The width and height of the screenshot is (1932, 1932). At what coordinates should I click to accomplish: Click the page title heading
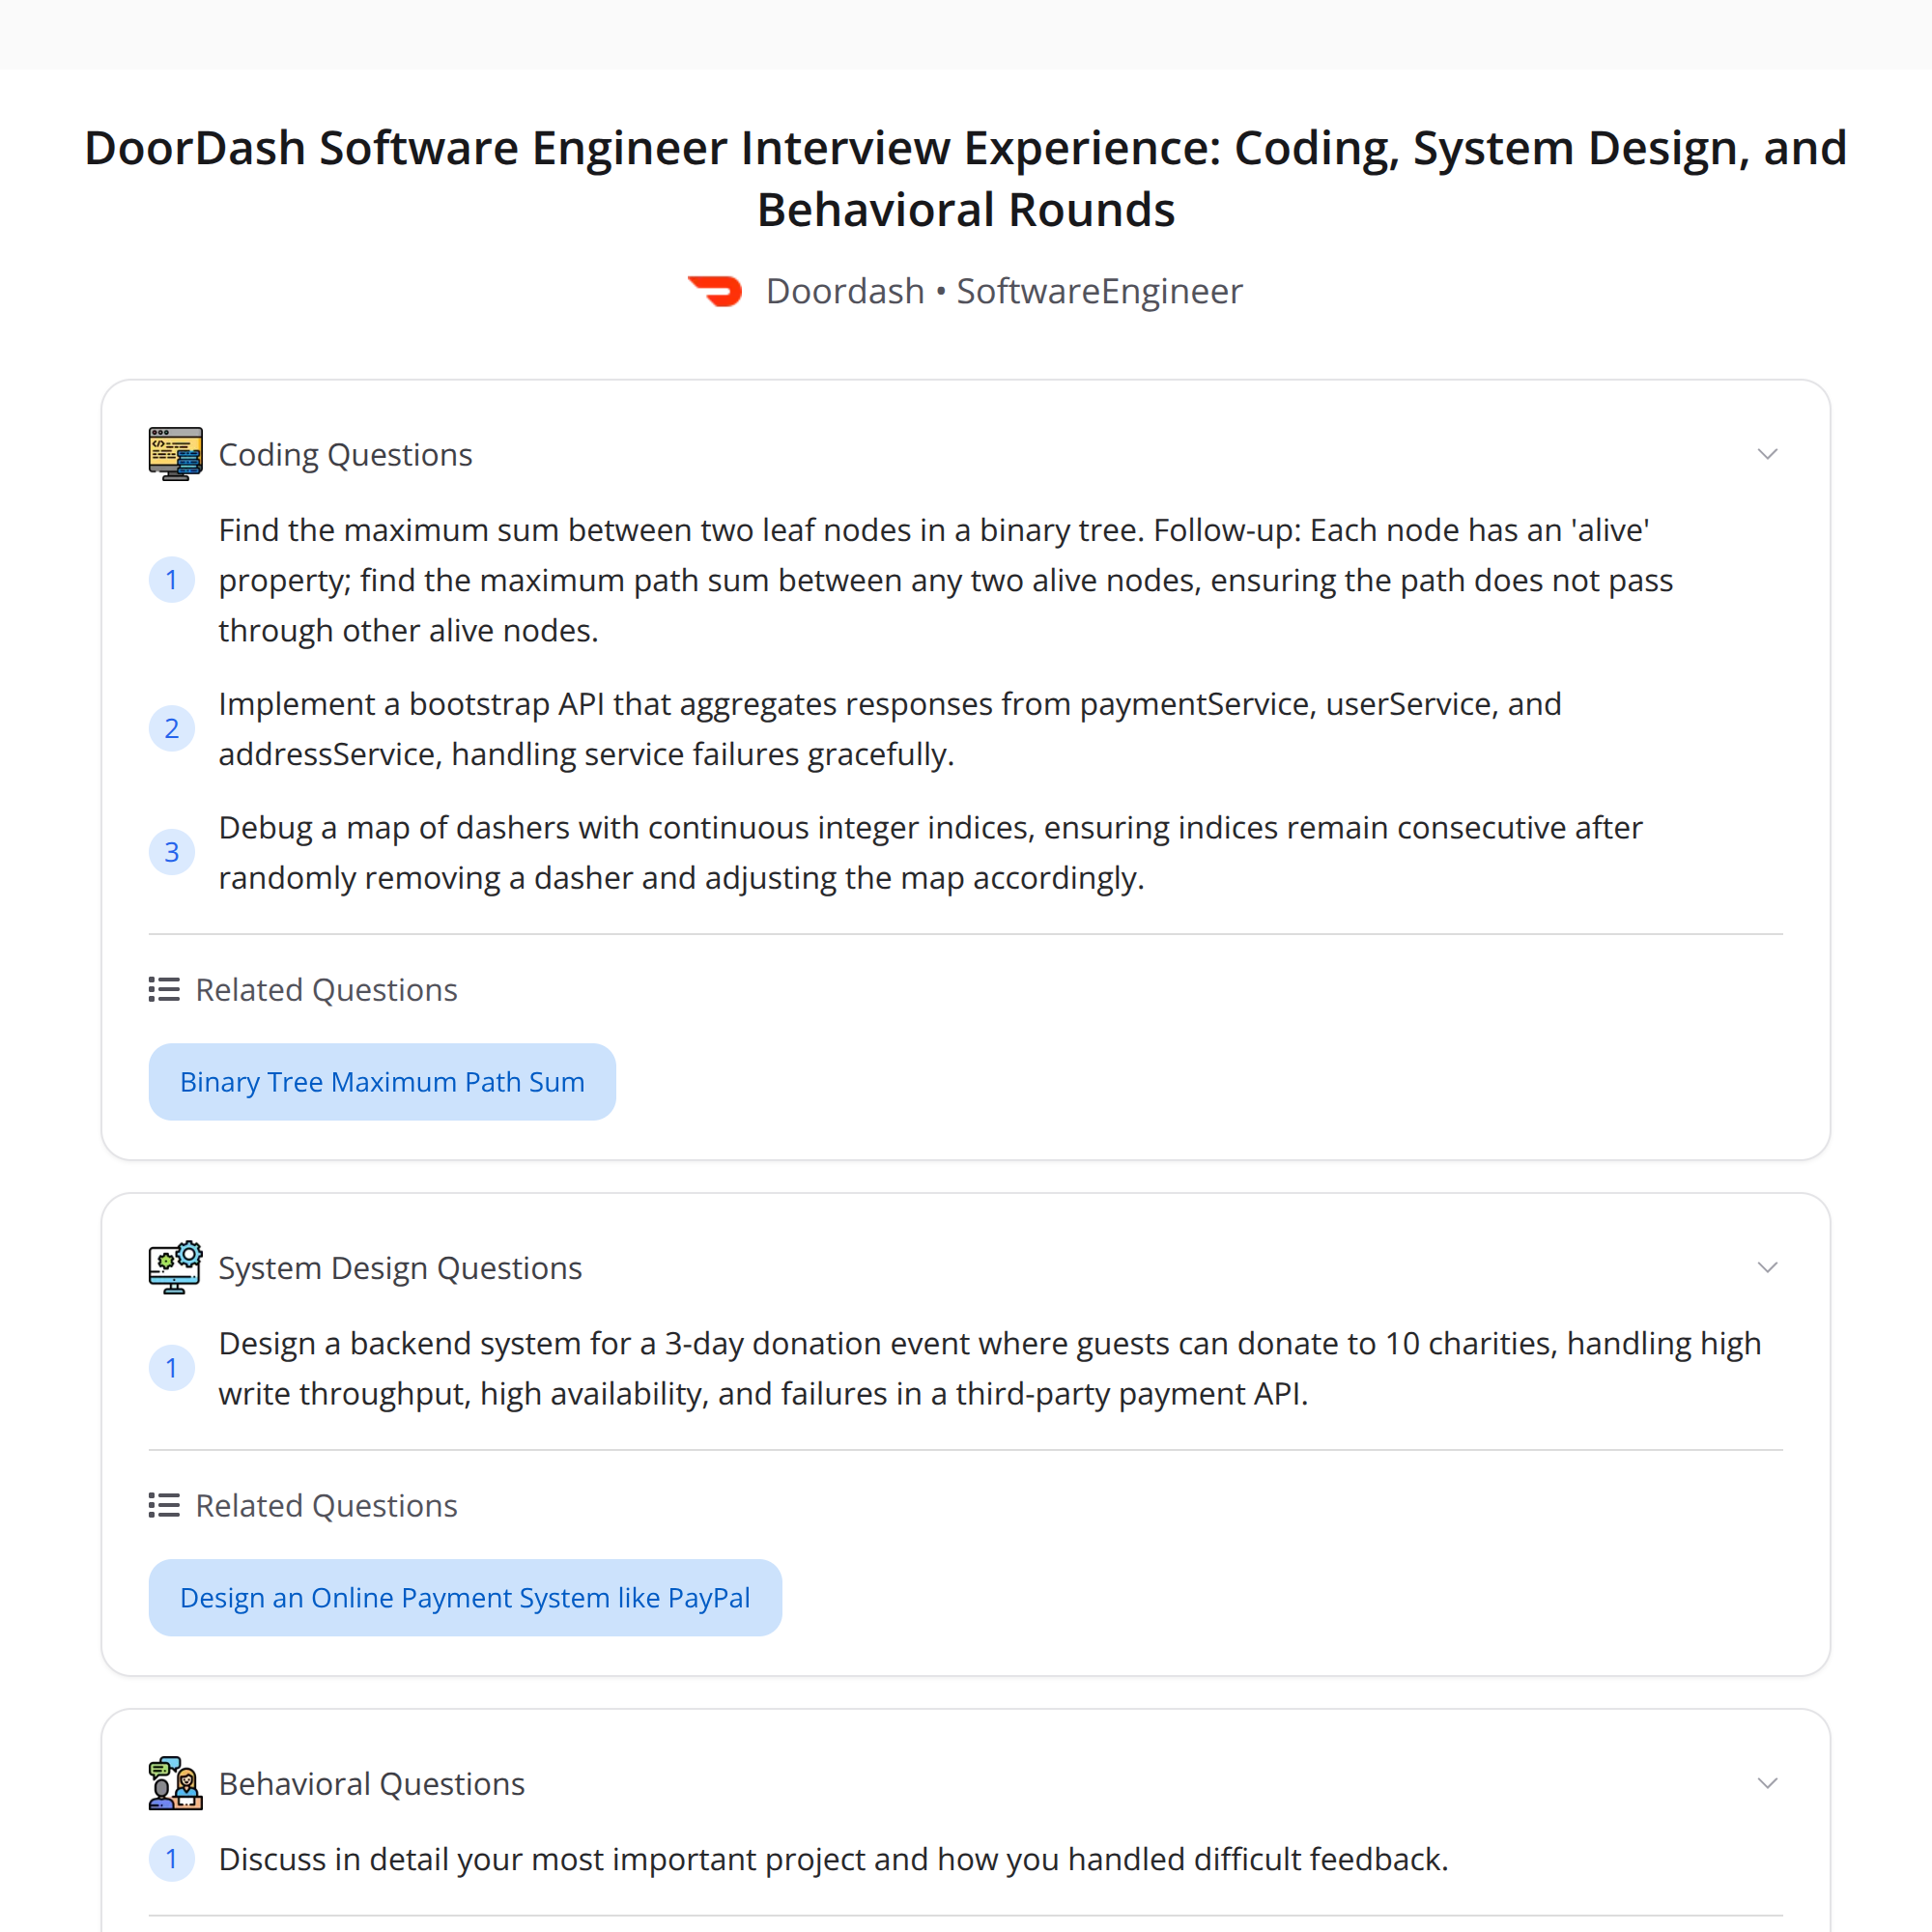pyautogui.click(x=966, y=178)
